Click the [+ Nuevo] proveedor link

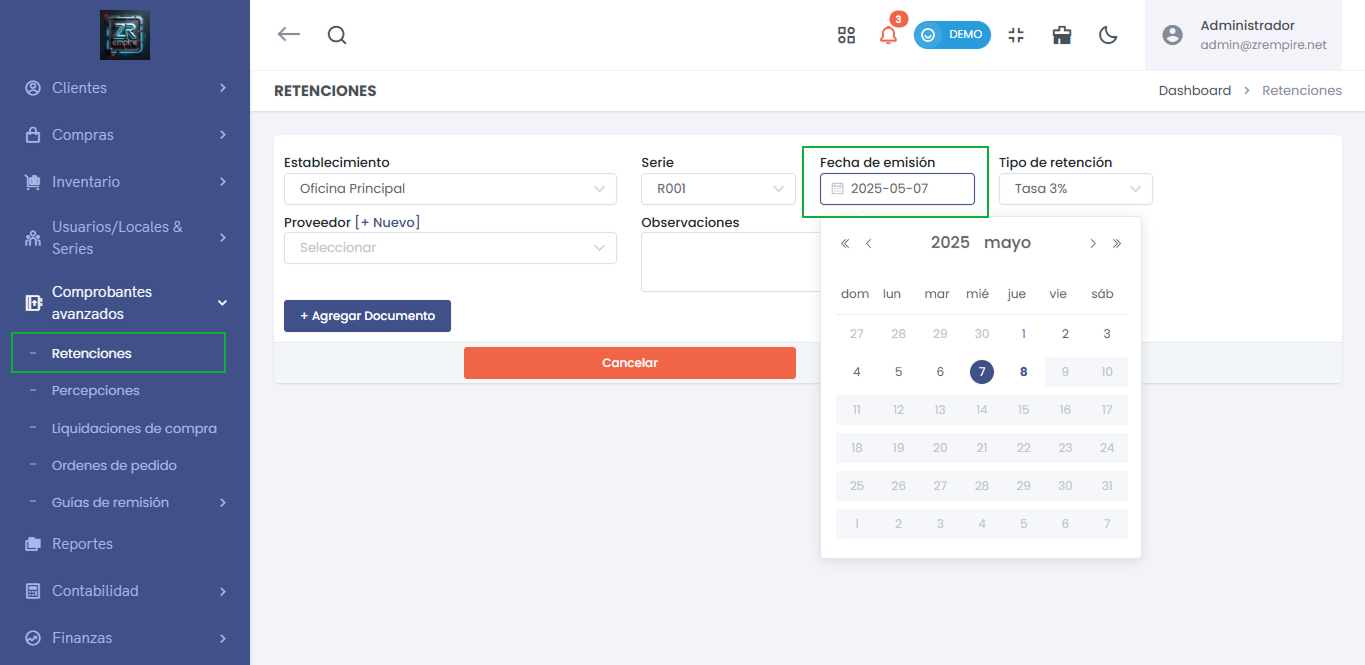click(388, 222)
